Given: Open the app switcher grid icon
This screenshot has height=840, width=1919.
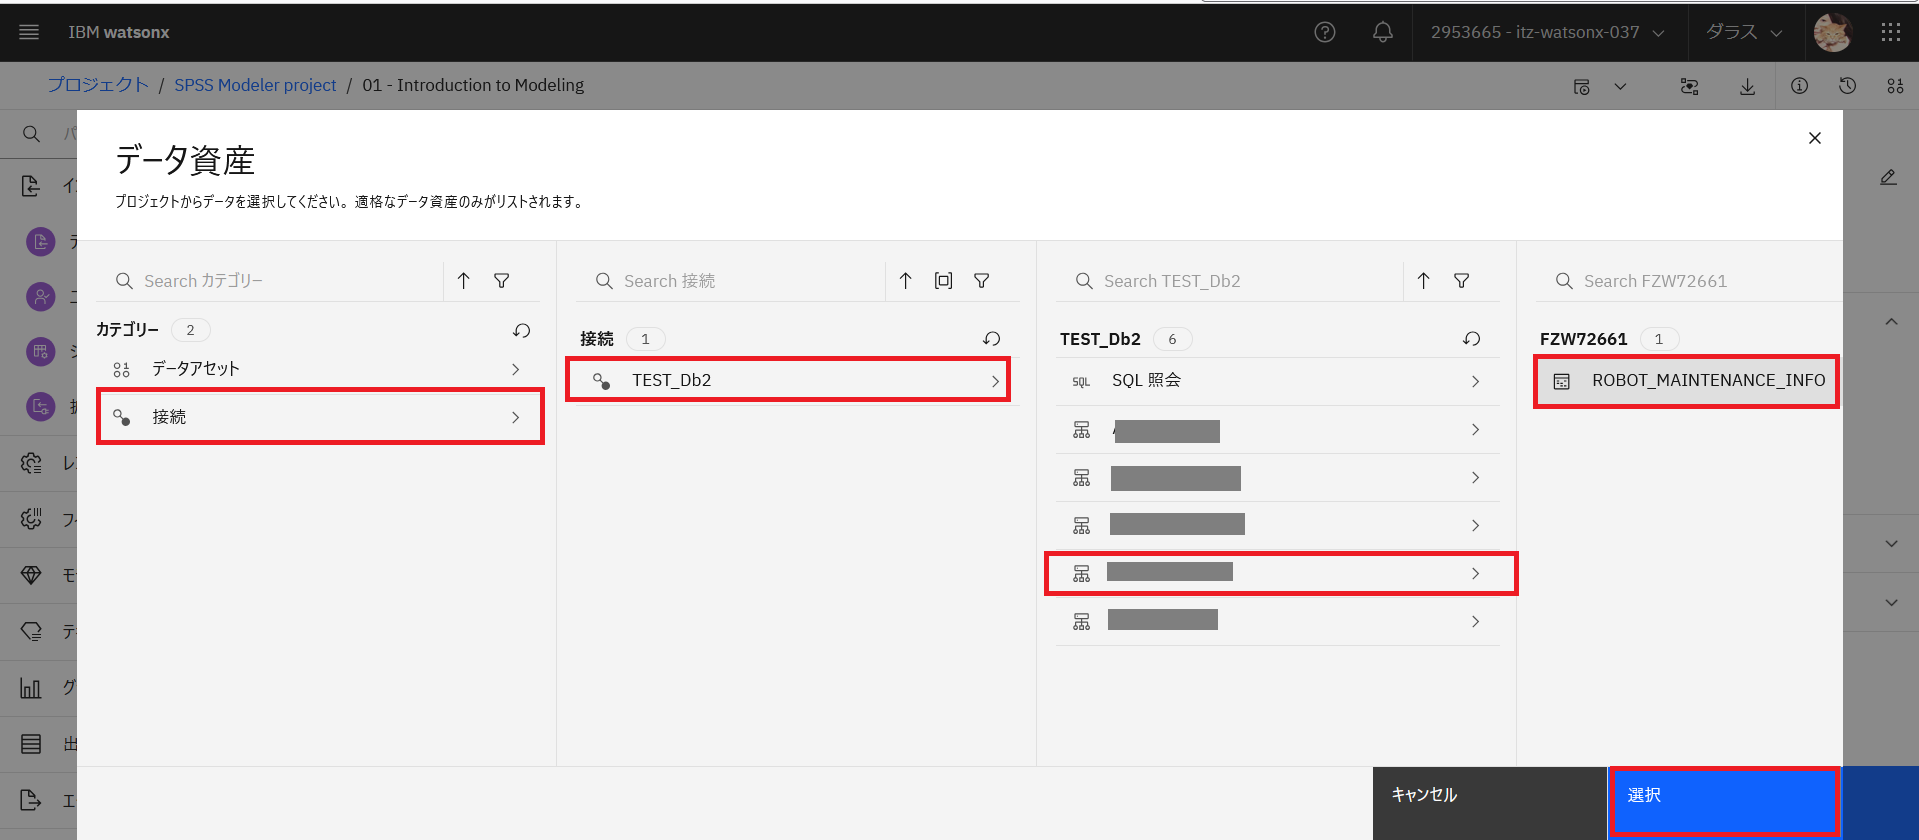Looking at the screenshot, I should coord(1890,32).
